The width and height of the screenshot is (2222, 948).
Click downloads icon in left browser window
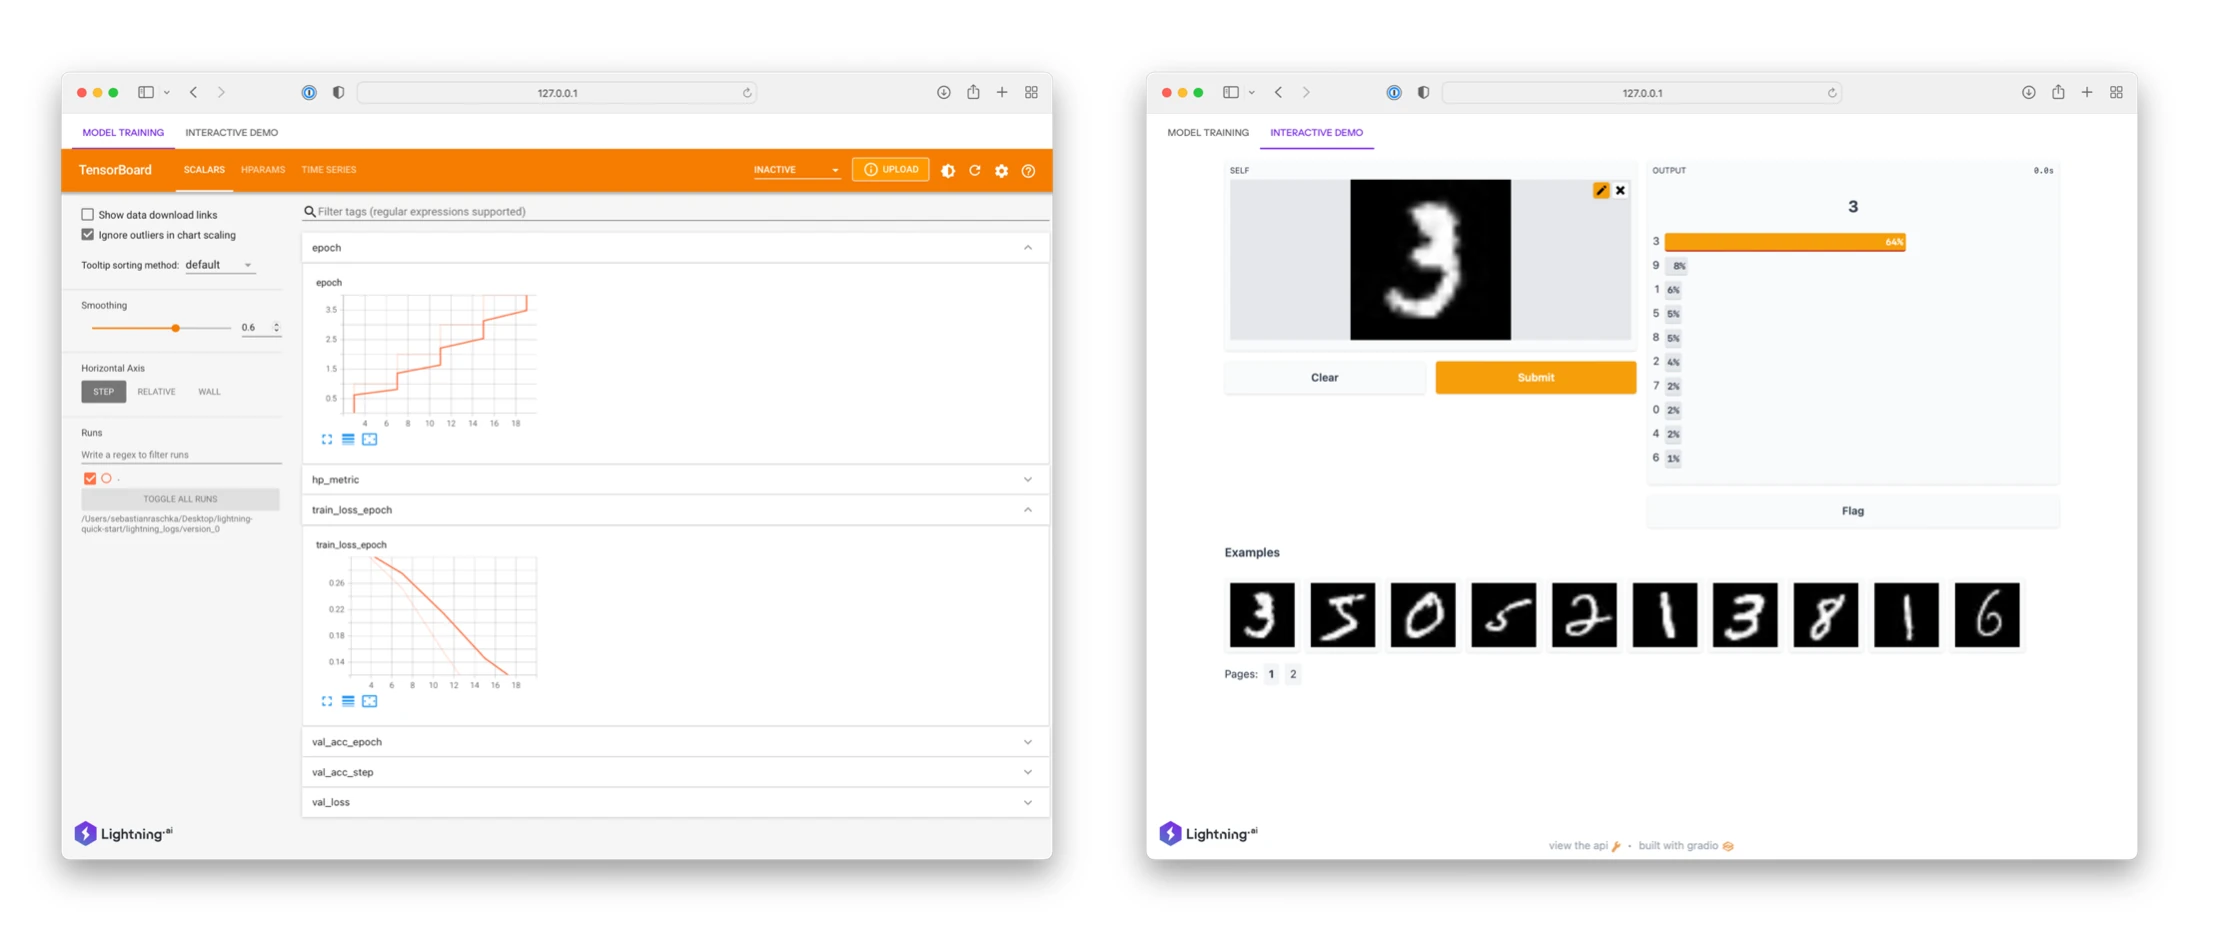(943, 92)
